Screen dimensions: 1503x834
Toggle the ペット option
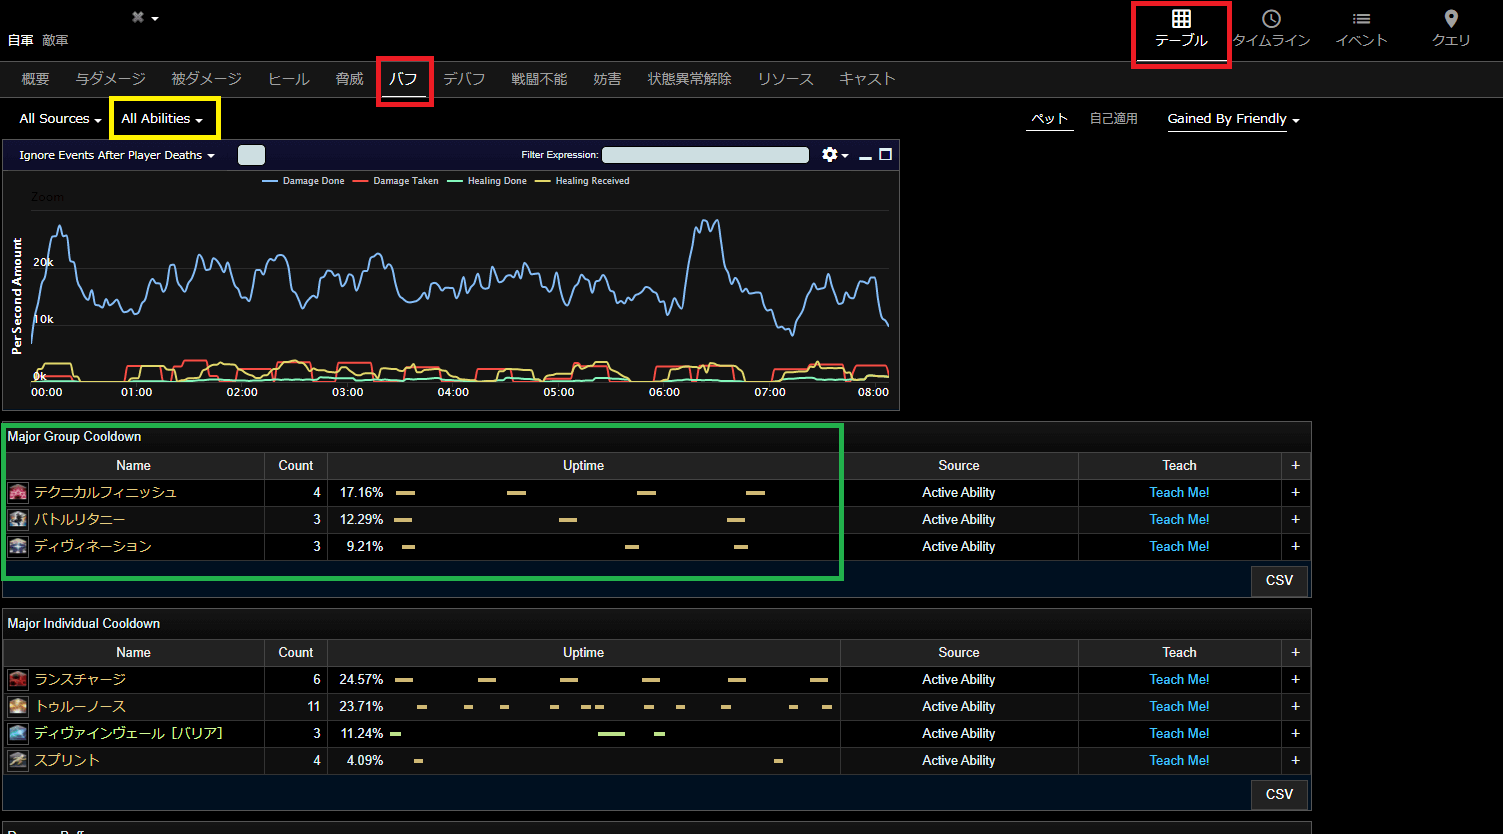1050,119
